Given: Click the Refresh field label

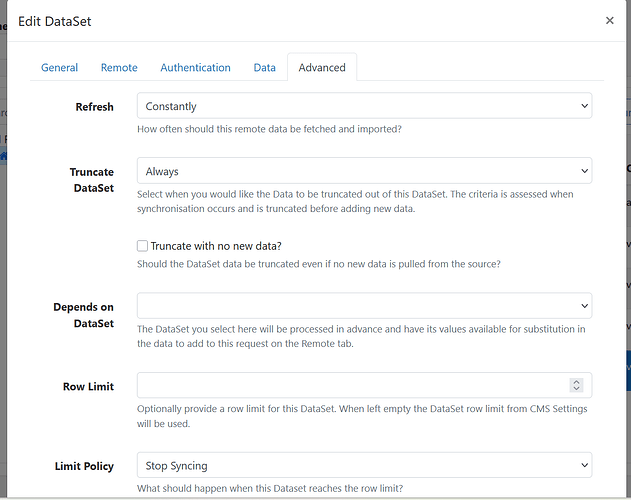Looking at the screenshot, I should (95, 107).
